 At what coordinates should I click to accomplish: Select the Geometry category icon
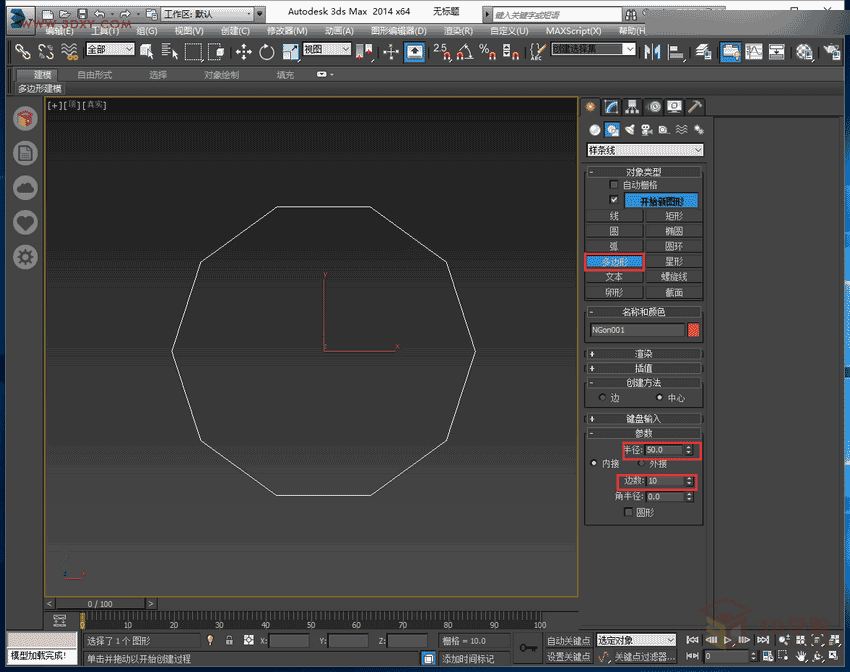tap(595, 130)
